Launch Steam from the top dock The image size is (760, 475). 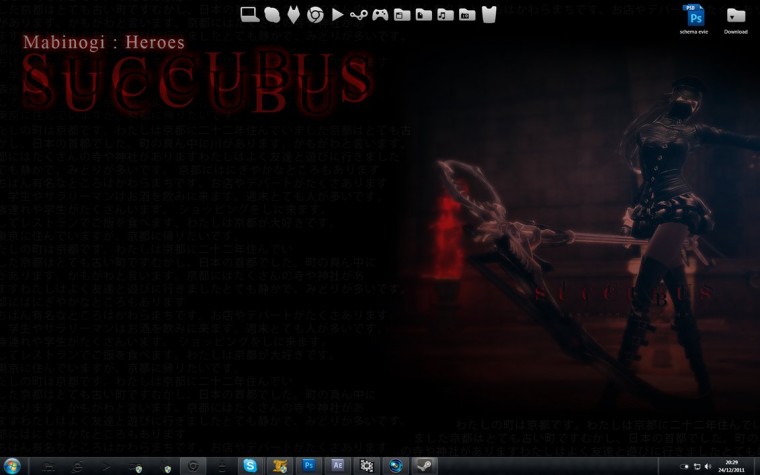(x=359, y=15)
